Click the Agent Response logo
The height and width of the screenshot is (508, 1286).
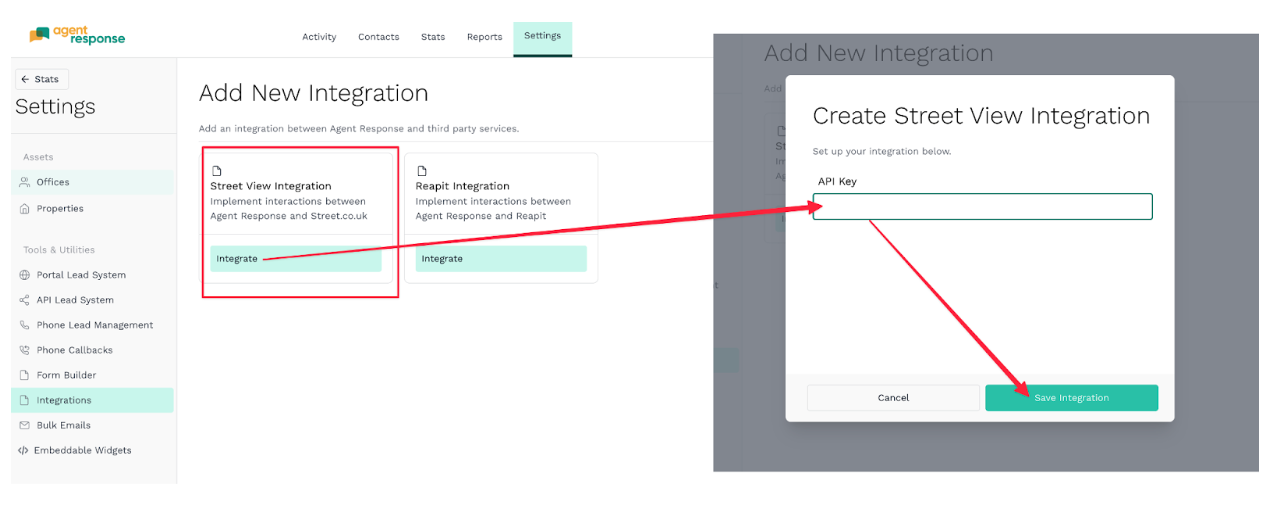click(x=77, y=36)
